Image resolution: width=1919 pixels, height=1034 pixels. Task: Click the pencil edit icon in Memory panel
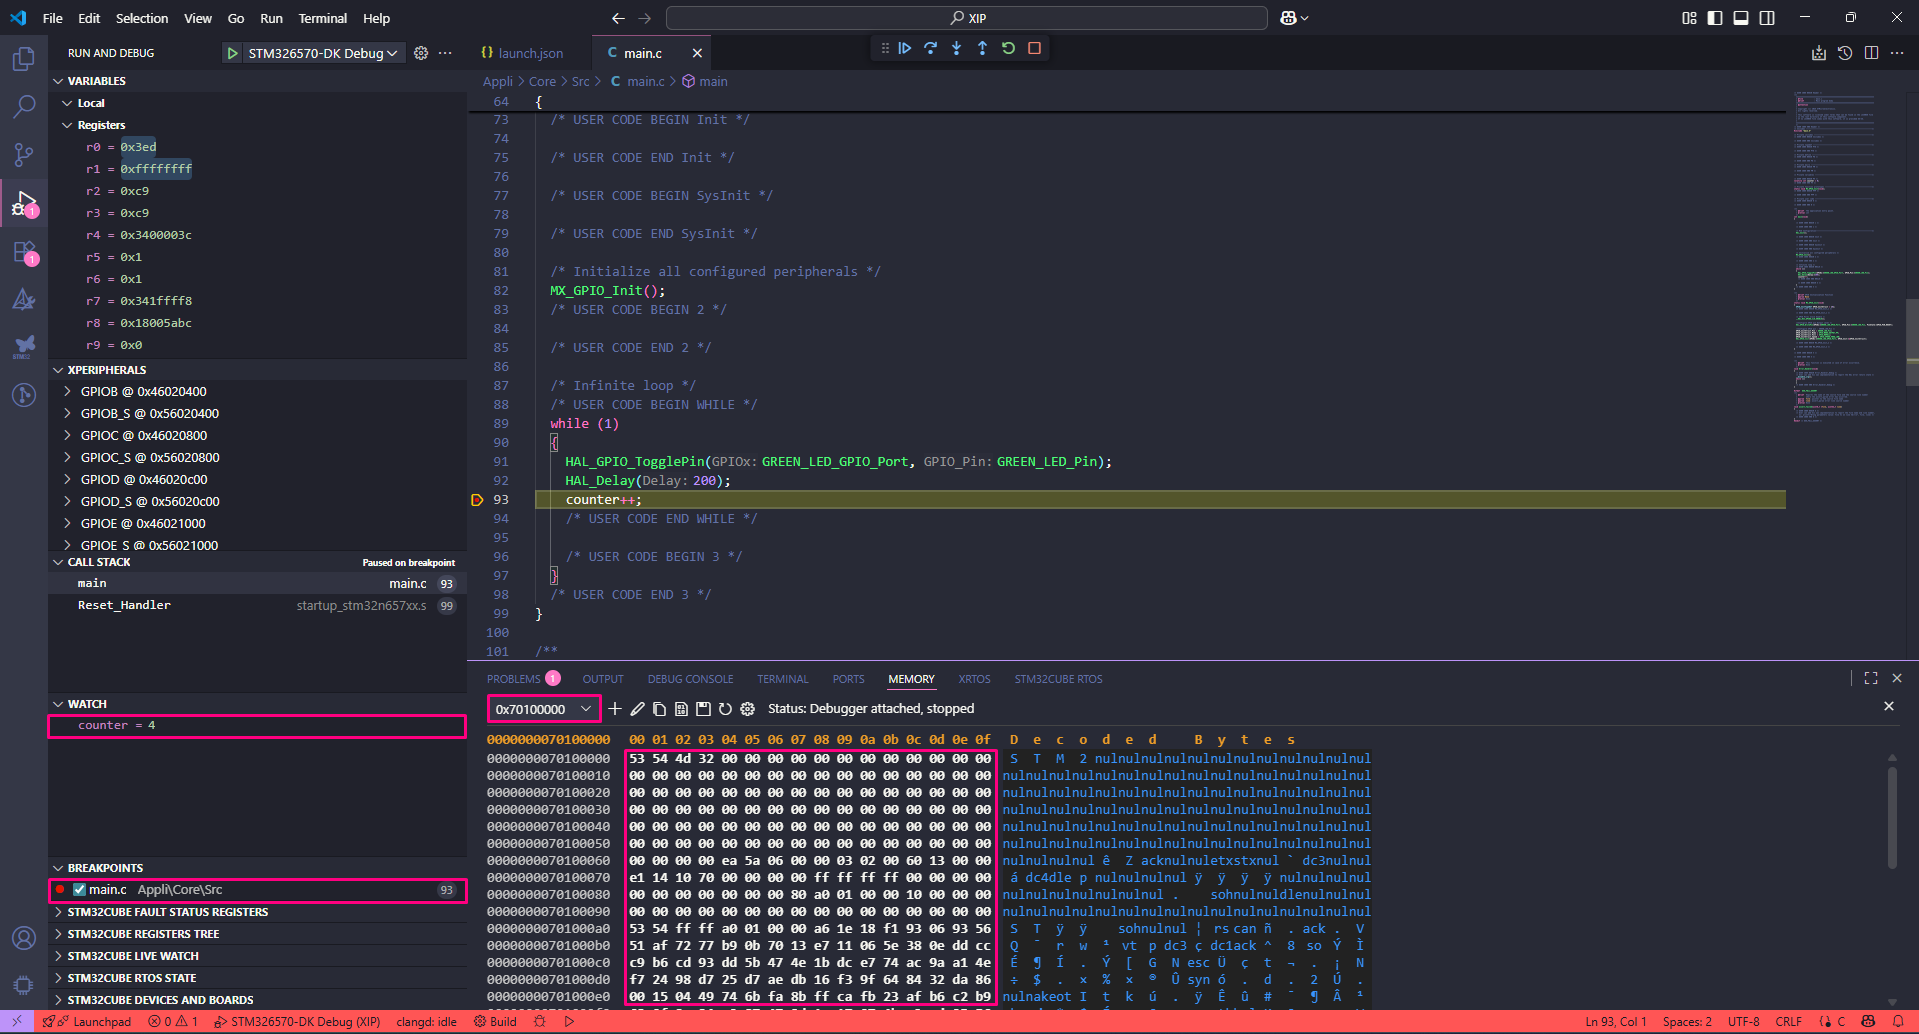click(x=637, y=709)
